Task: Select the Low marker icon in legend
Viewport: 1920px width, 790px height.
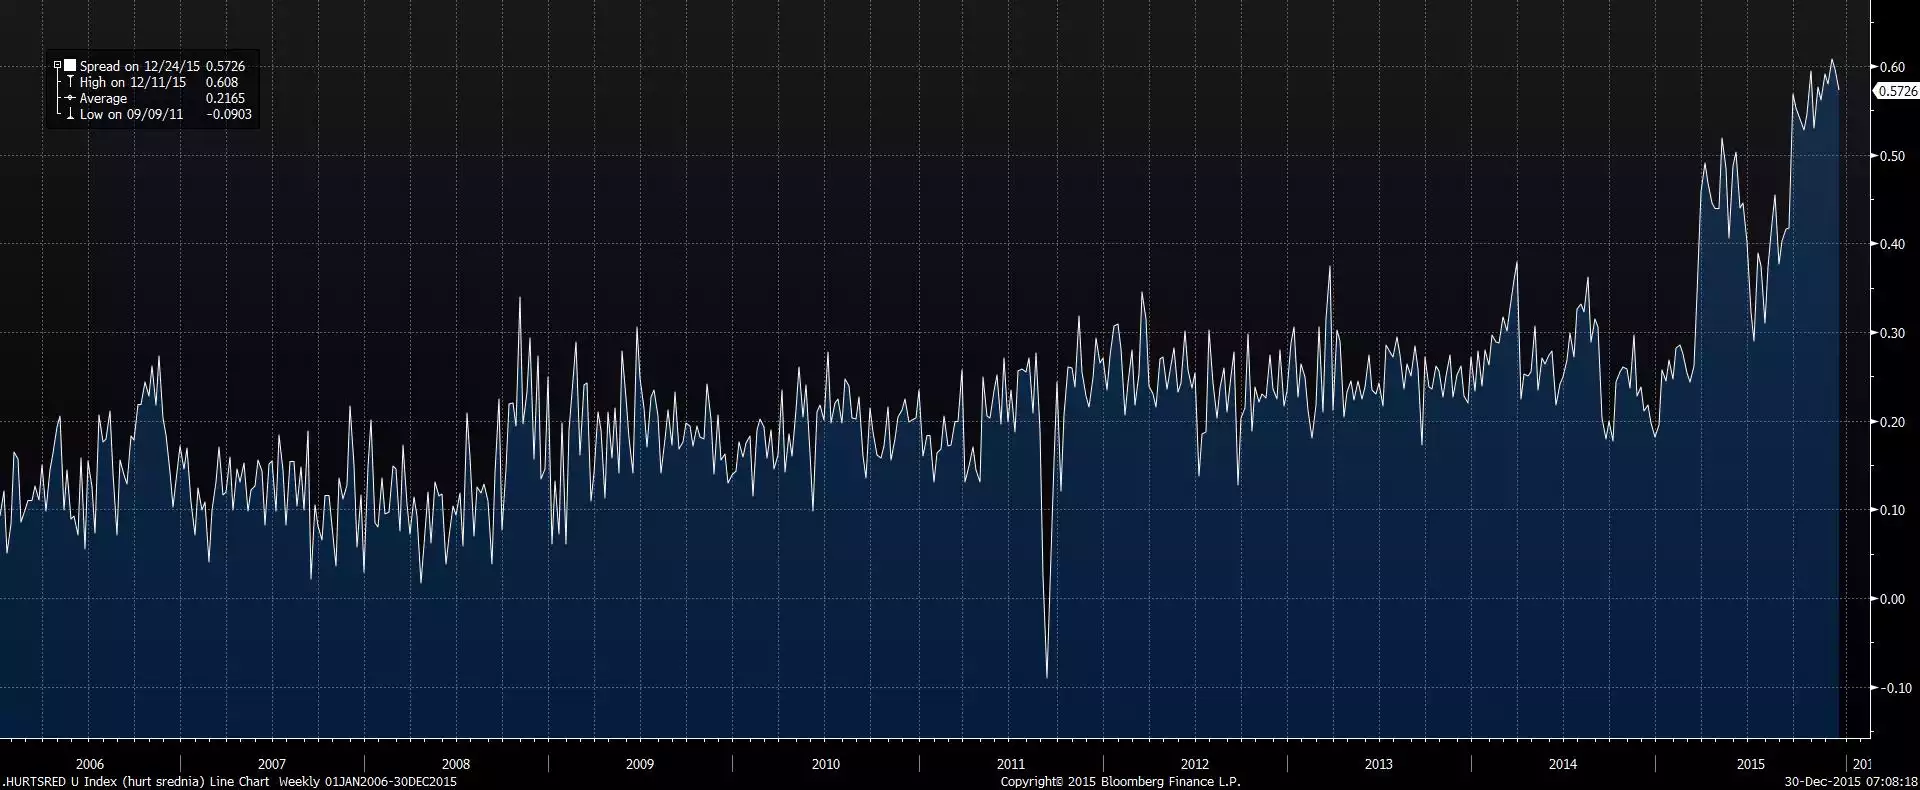Action: (70, 114)
